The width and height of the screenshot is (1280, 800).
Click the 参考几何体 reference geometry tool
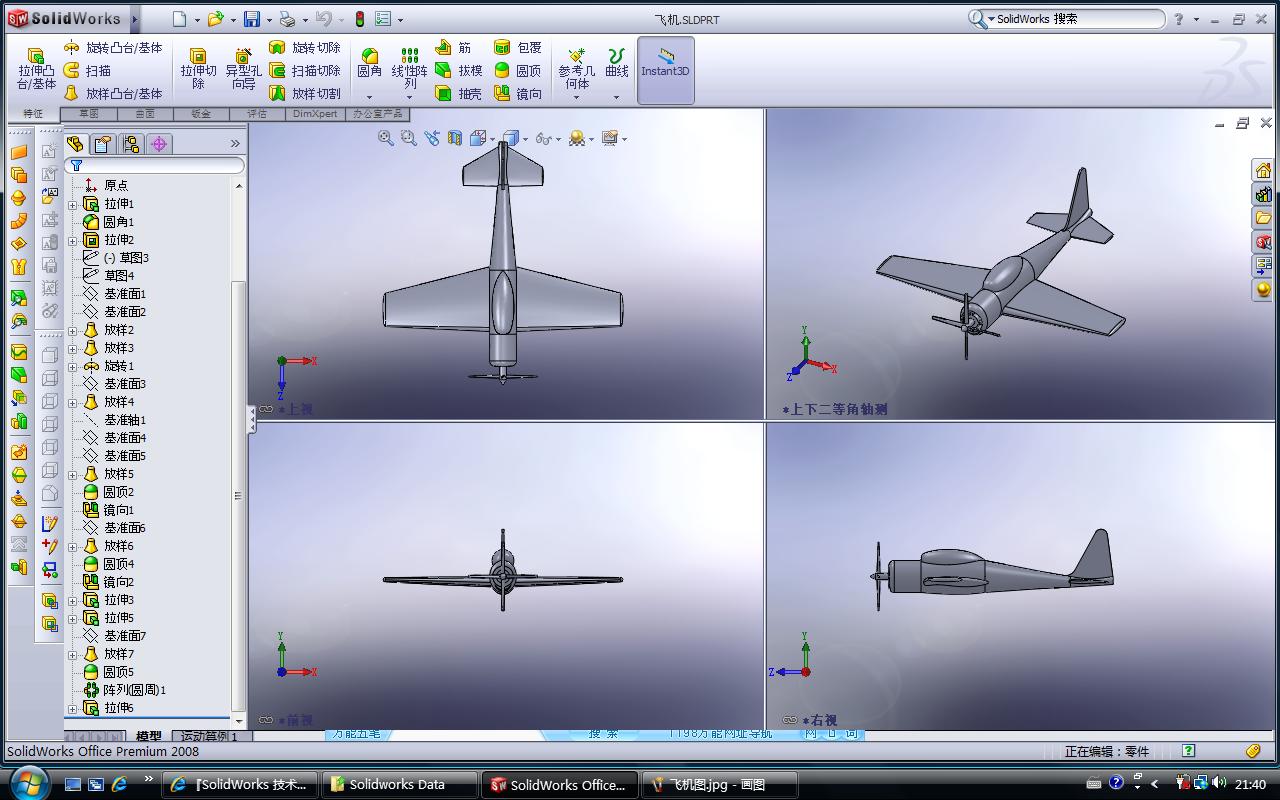coord(576,68)
